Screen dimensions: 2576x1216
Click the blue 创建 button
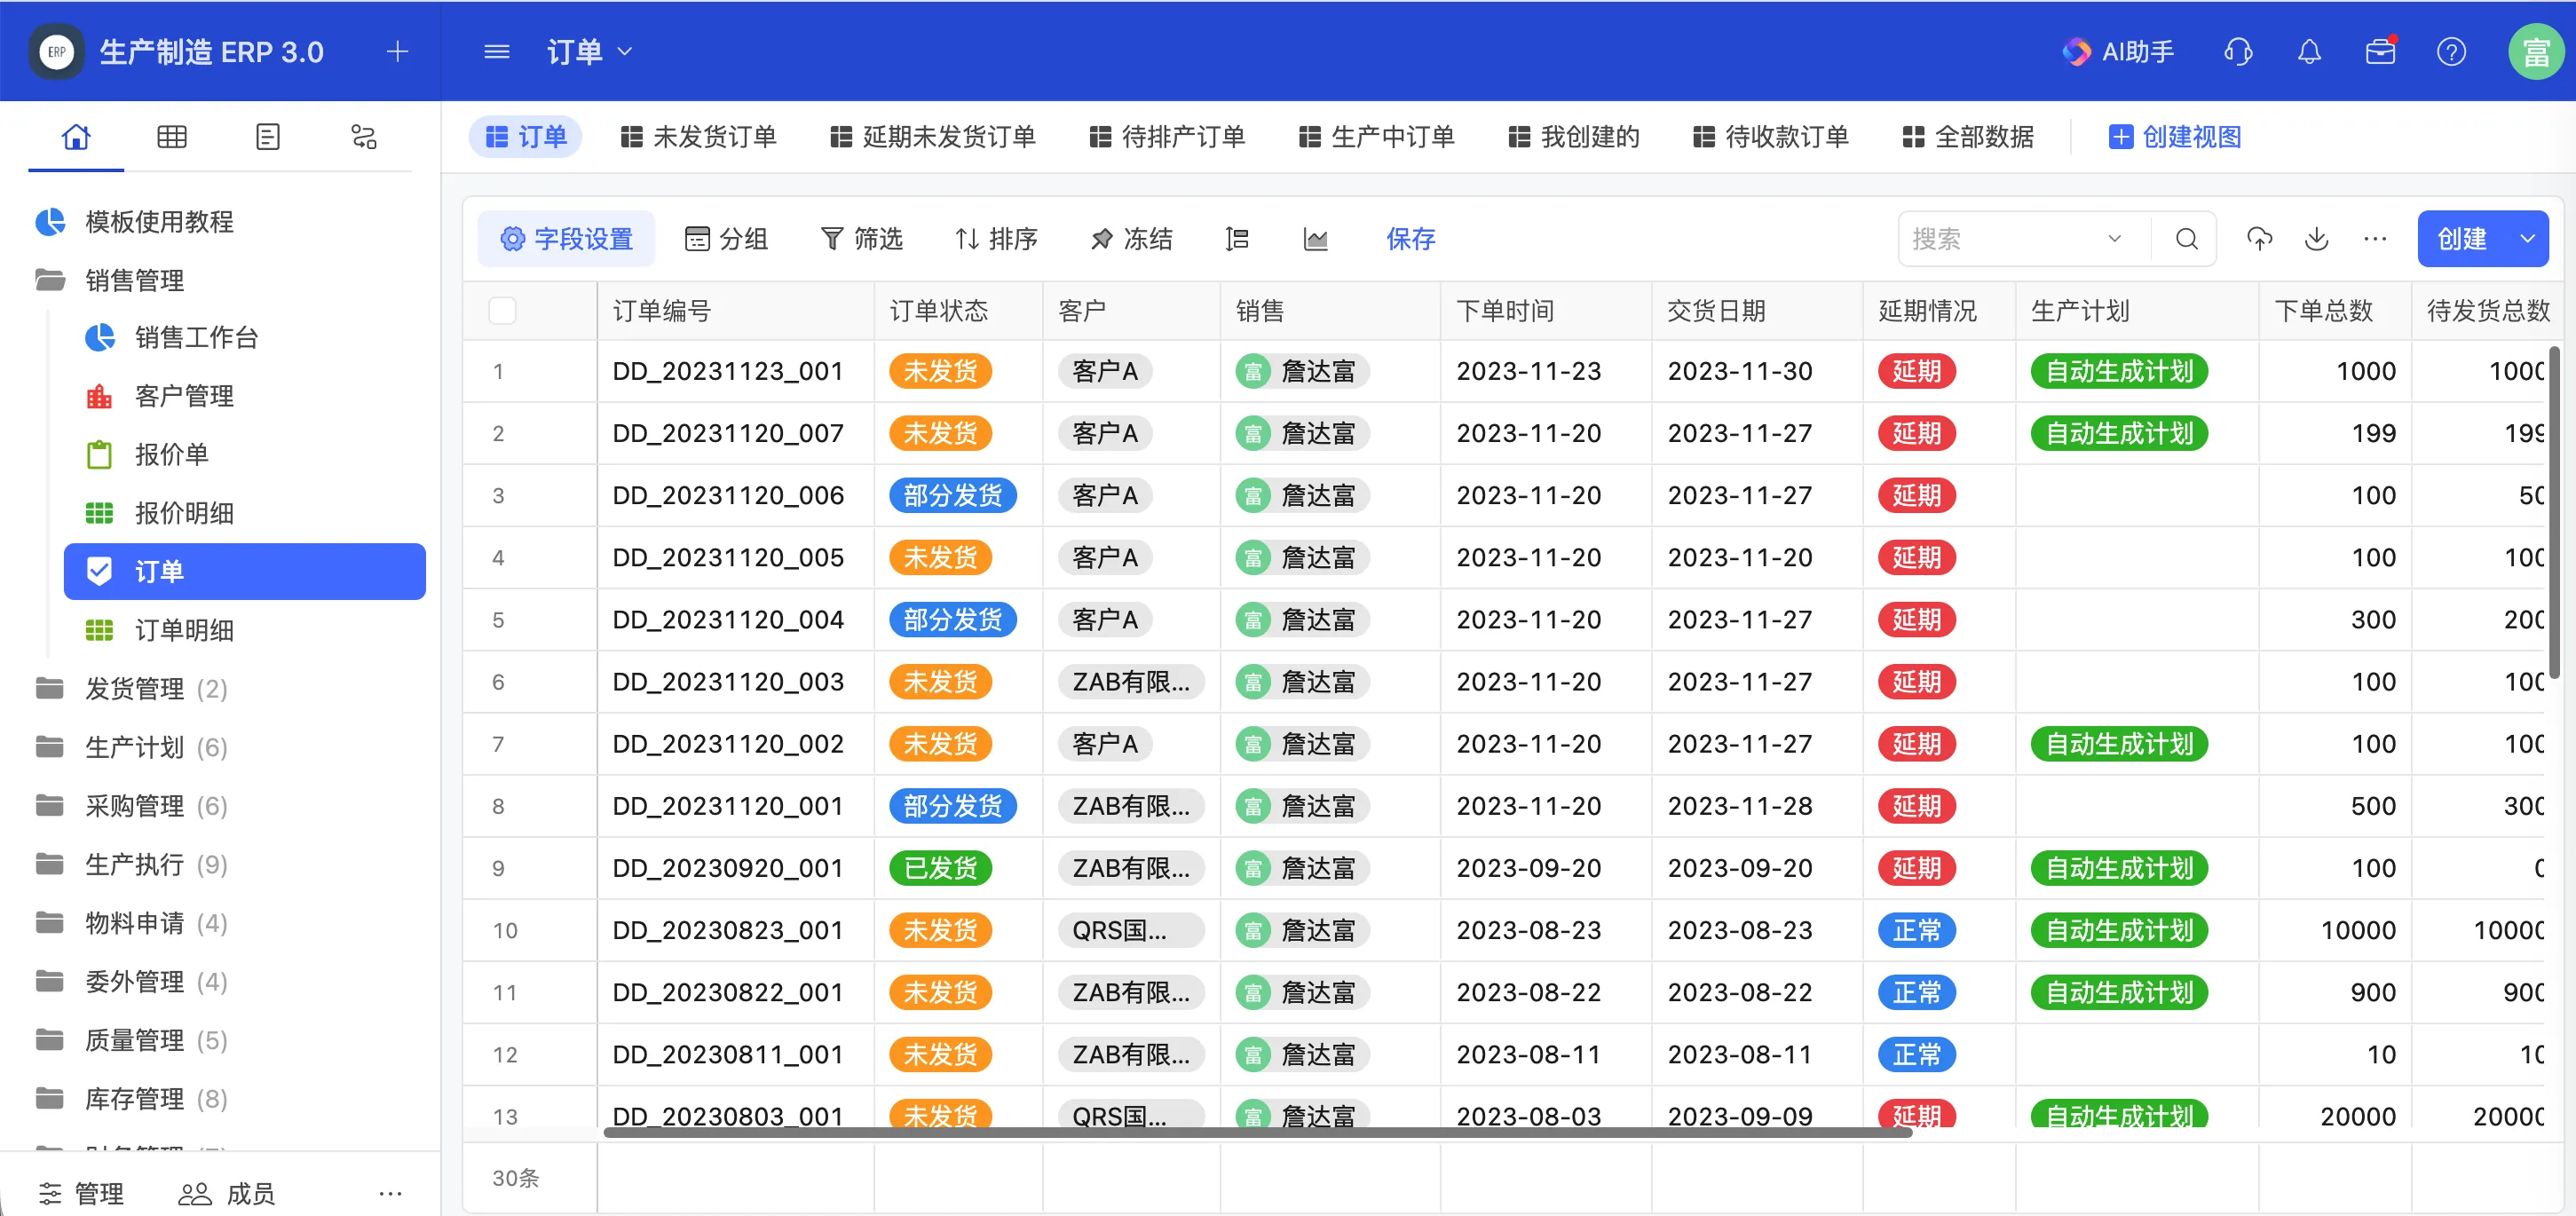tap(2463, 239)
